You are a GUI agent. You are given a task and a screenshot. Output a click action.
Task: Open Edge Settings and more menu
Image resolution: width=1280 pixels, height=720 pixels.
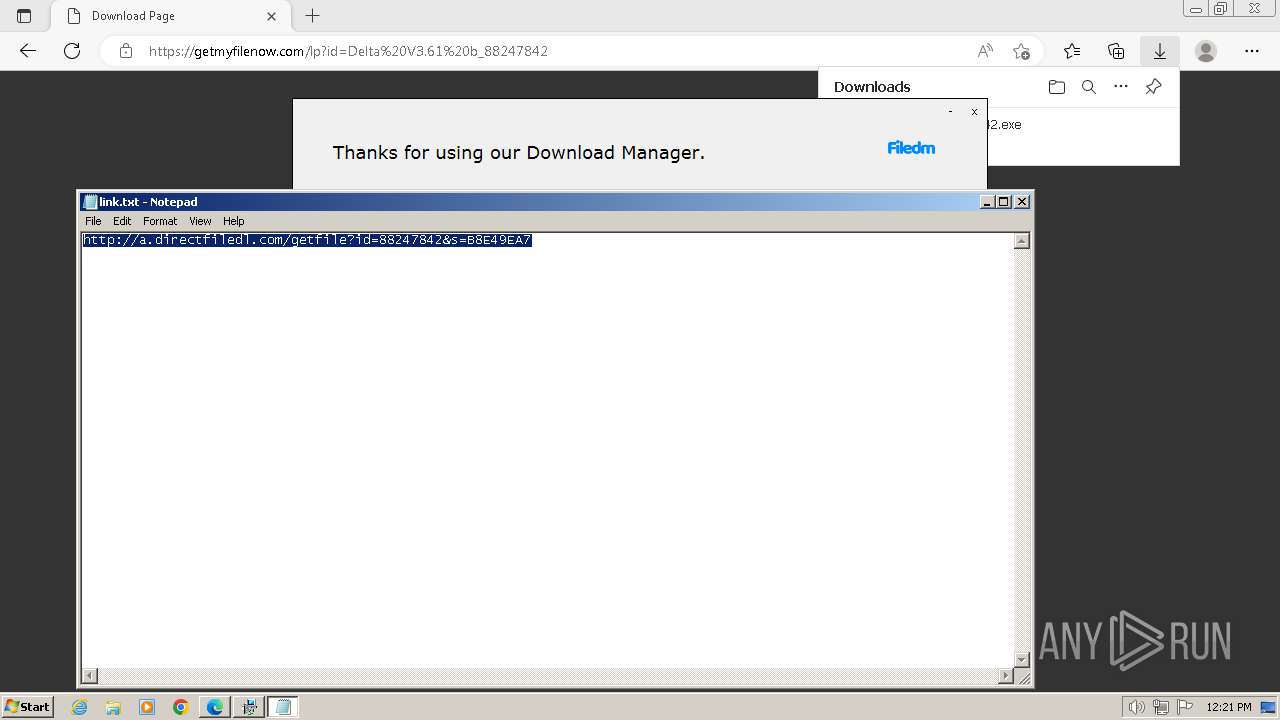(x=1252, y=51)
